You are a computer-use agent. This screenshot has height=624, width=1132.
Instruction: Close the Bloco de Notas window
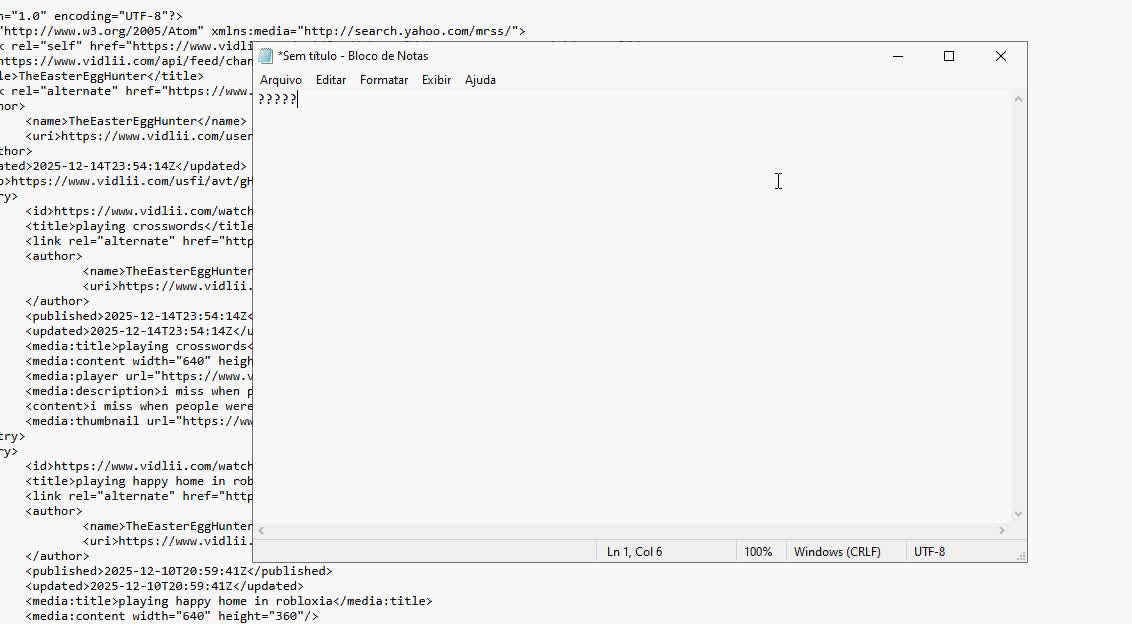(x=1000, y=56)
